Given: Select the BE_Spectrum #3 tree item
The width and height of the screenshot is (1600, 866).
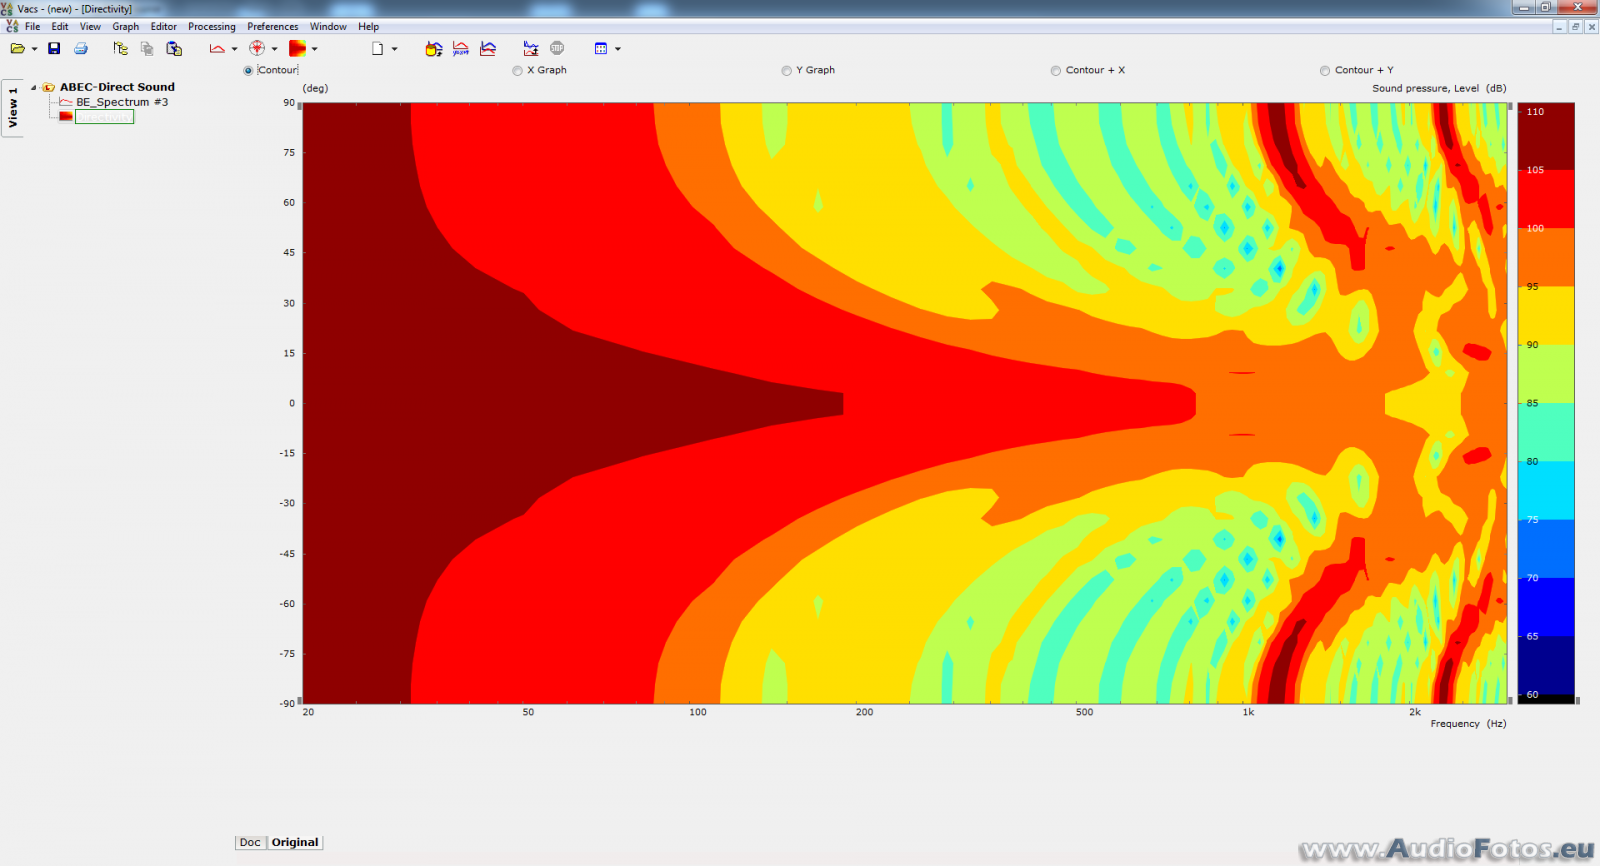Looking at the screenshot, I should click(122, 102).
